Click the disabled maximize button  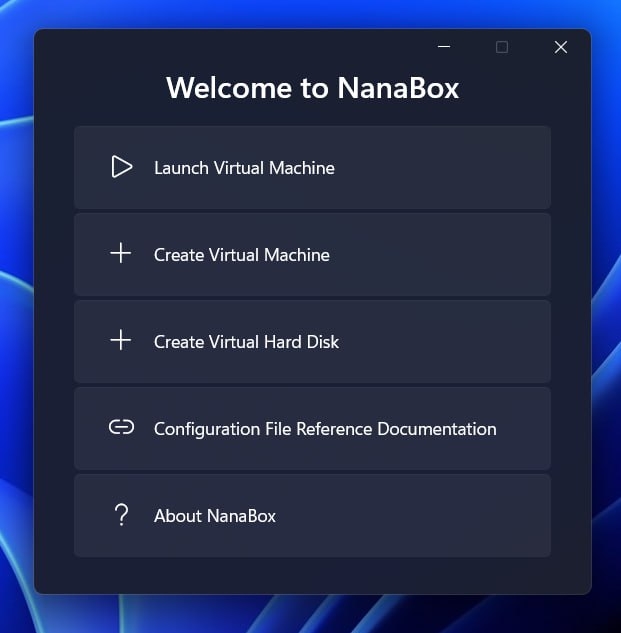tap(502, 47)
